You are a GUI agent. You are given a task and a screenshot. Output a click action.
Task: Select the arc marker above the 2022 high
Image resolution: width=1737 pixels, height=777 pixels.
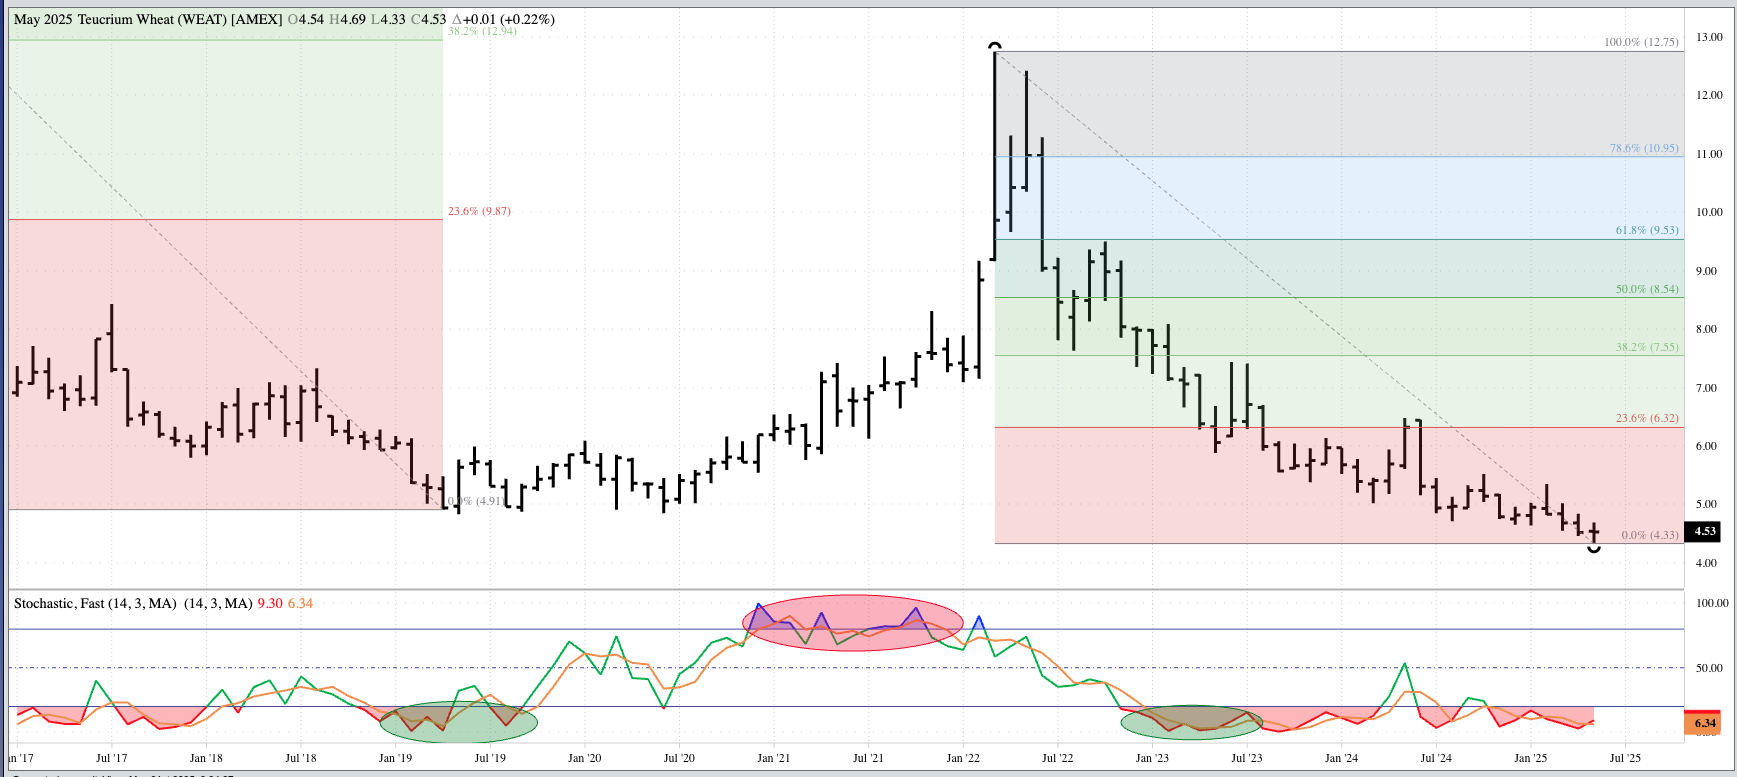994,46
